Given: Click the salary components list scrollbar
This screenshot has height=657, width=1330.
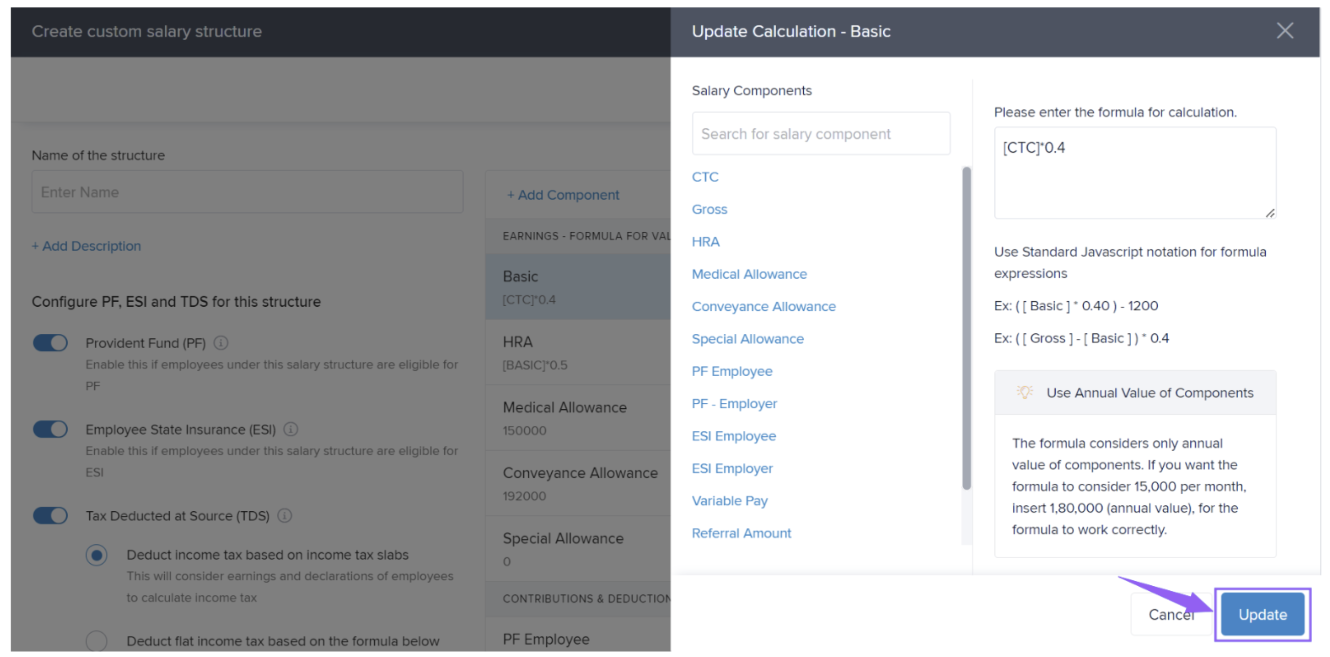Looking at the screenshot, I should point(966,330).
